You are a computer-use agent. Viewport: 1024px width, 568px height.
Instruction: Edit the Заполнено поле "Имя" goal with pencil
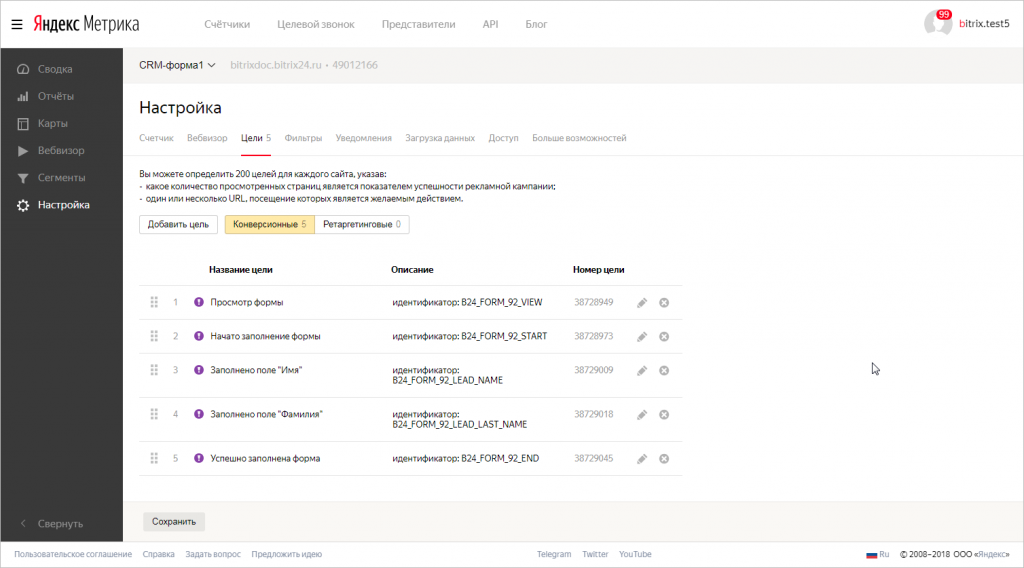click(x=642, y=371)
